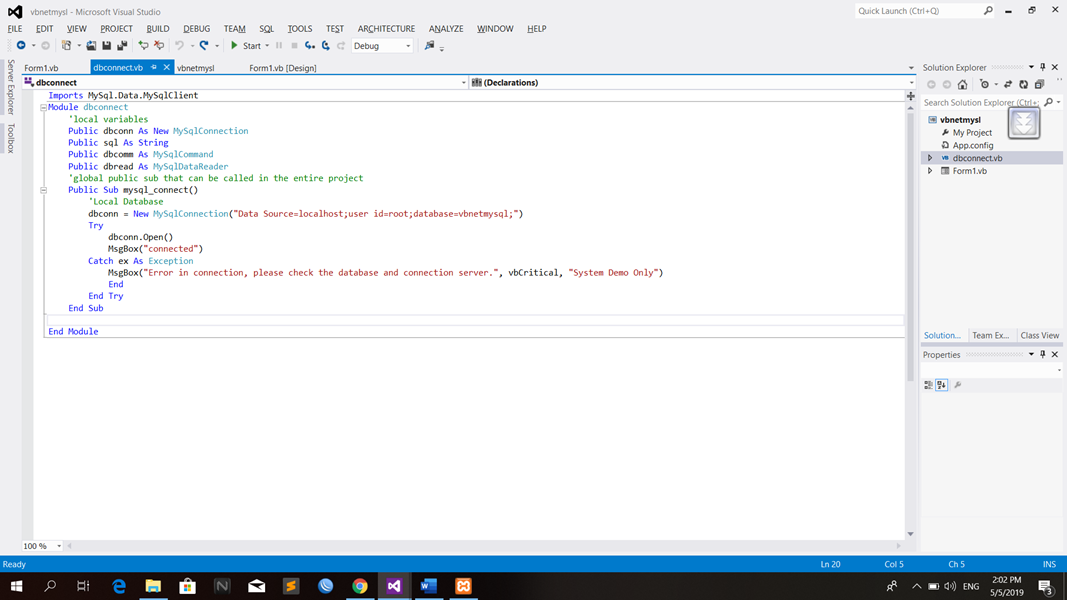This screenshot has width=1067, height=600.
Task: Click the Sync with Active Document icon
Action: (x=1008, y=84)
